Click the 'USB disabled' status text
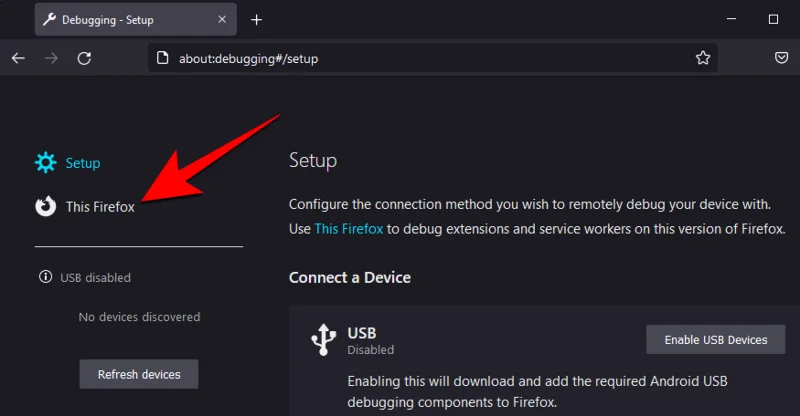The height and width of the screenshot is (416, 800). tap(95, 278)
